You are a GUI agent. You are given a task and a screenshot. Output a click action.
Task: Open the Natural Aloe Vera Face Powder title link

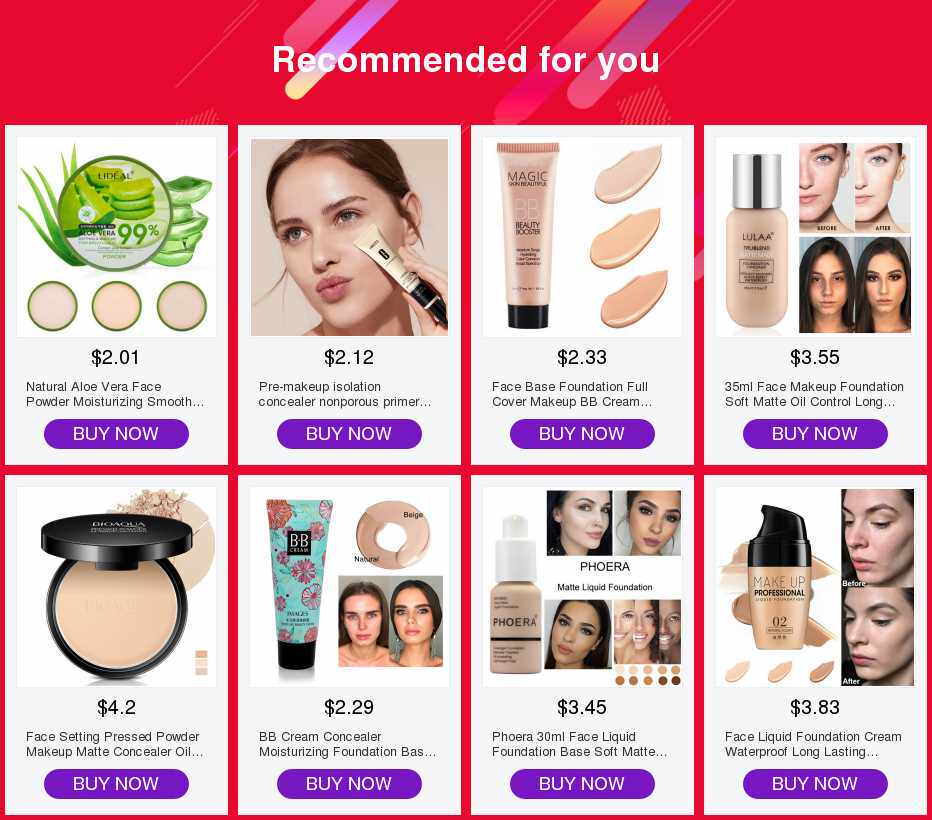coord(115,394)
